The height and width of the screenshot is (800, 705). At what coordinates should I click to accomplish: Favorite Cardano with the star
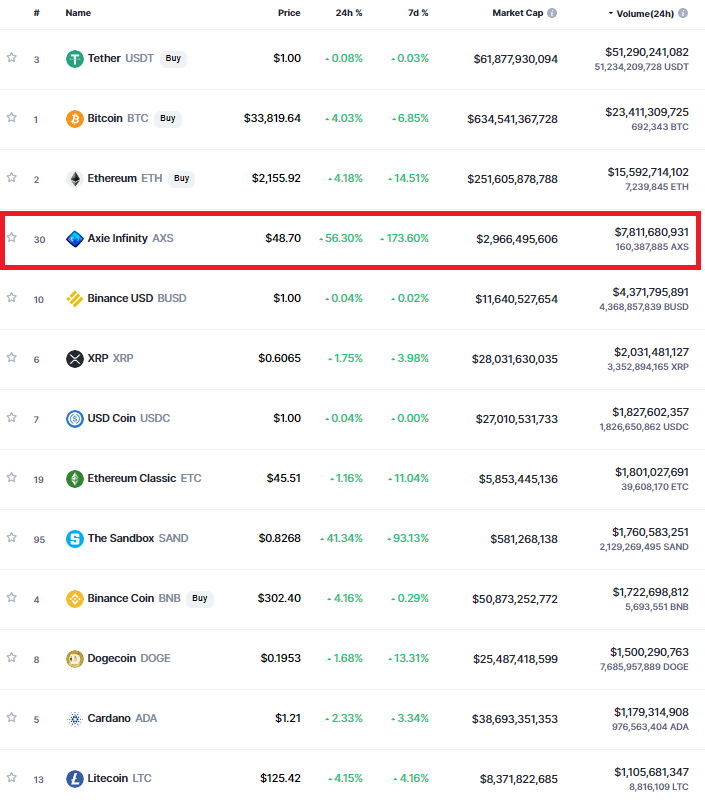(12, 717)
